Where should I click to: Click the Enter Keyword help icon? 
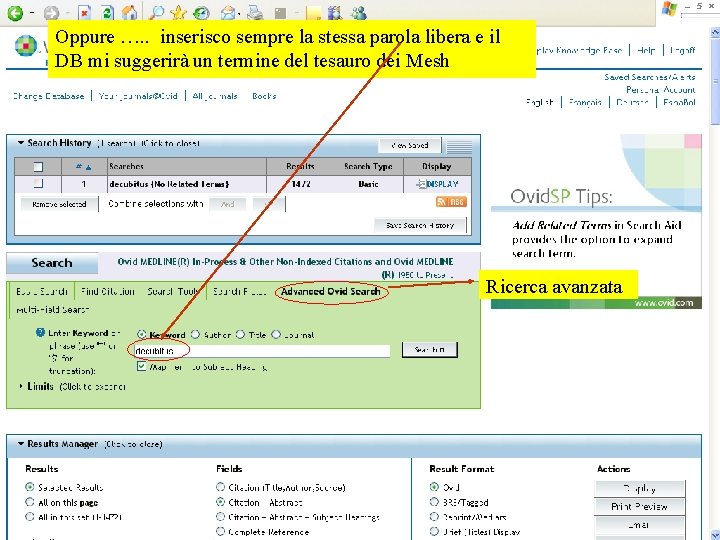pyautogui.click(x=40, y=332)
